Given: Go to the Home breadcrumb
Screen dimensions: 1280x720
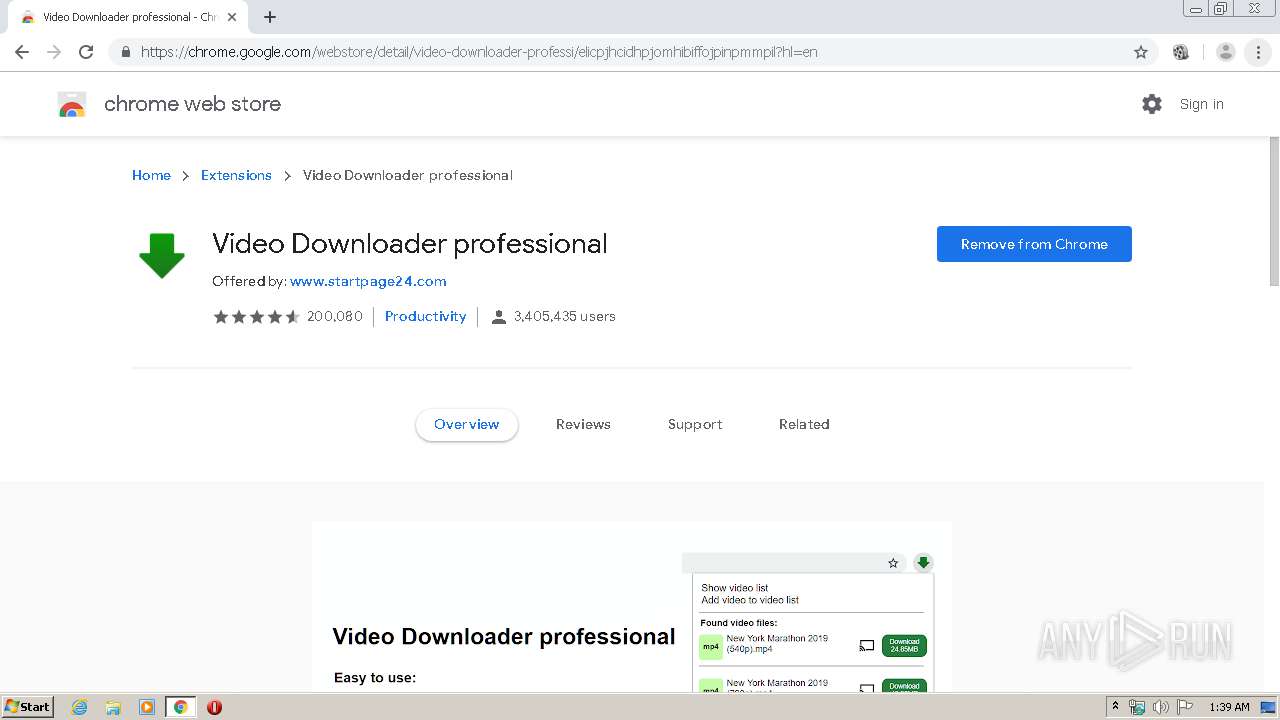Looking at the screenshot, I should pyautogui.click(x=151, y=175).
